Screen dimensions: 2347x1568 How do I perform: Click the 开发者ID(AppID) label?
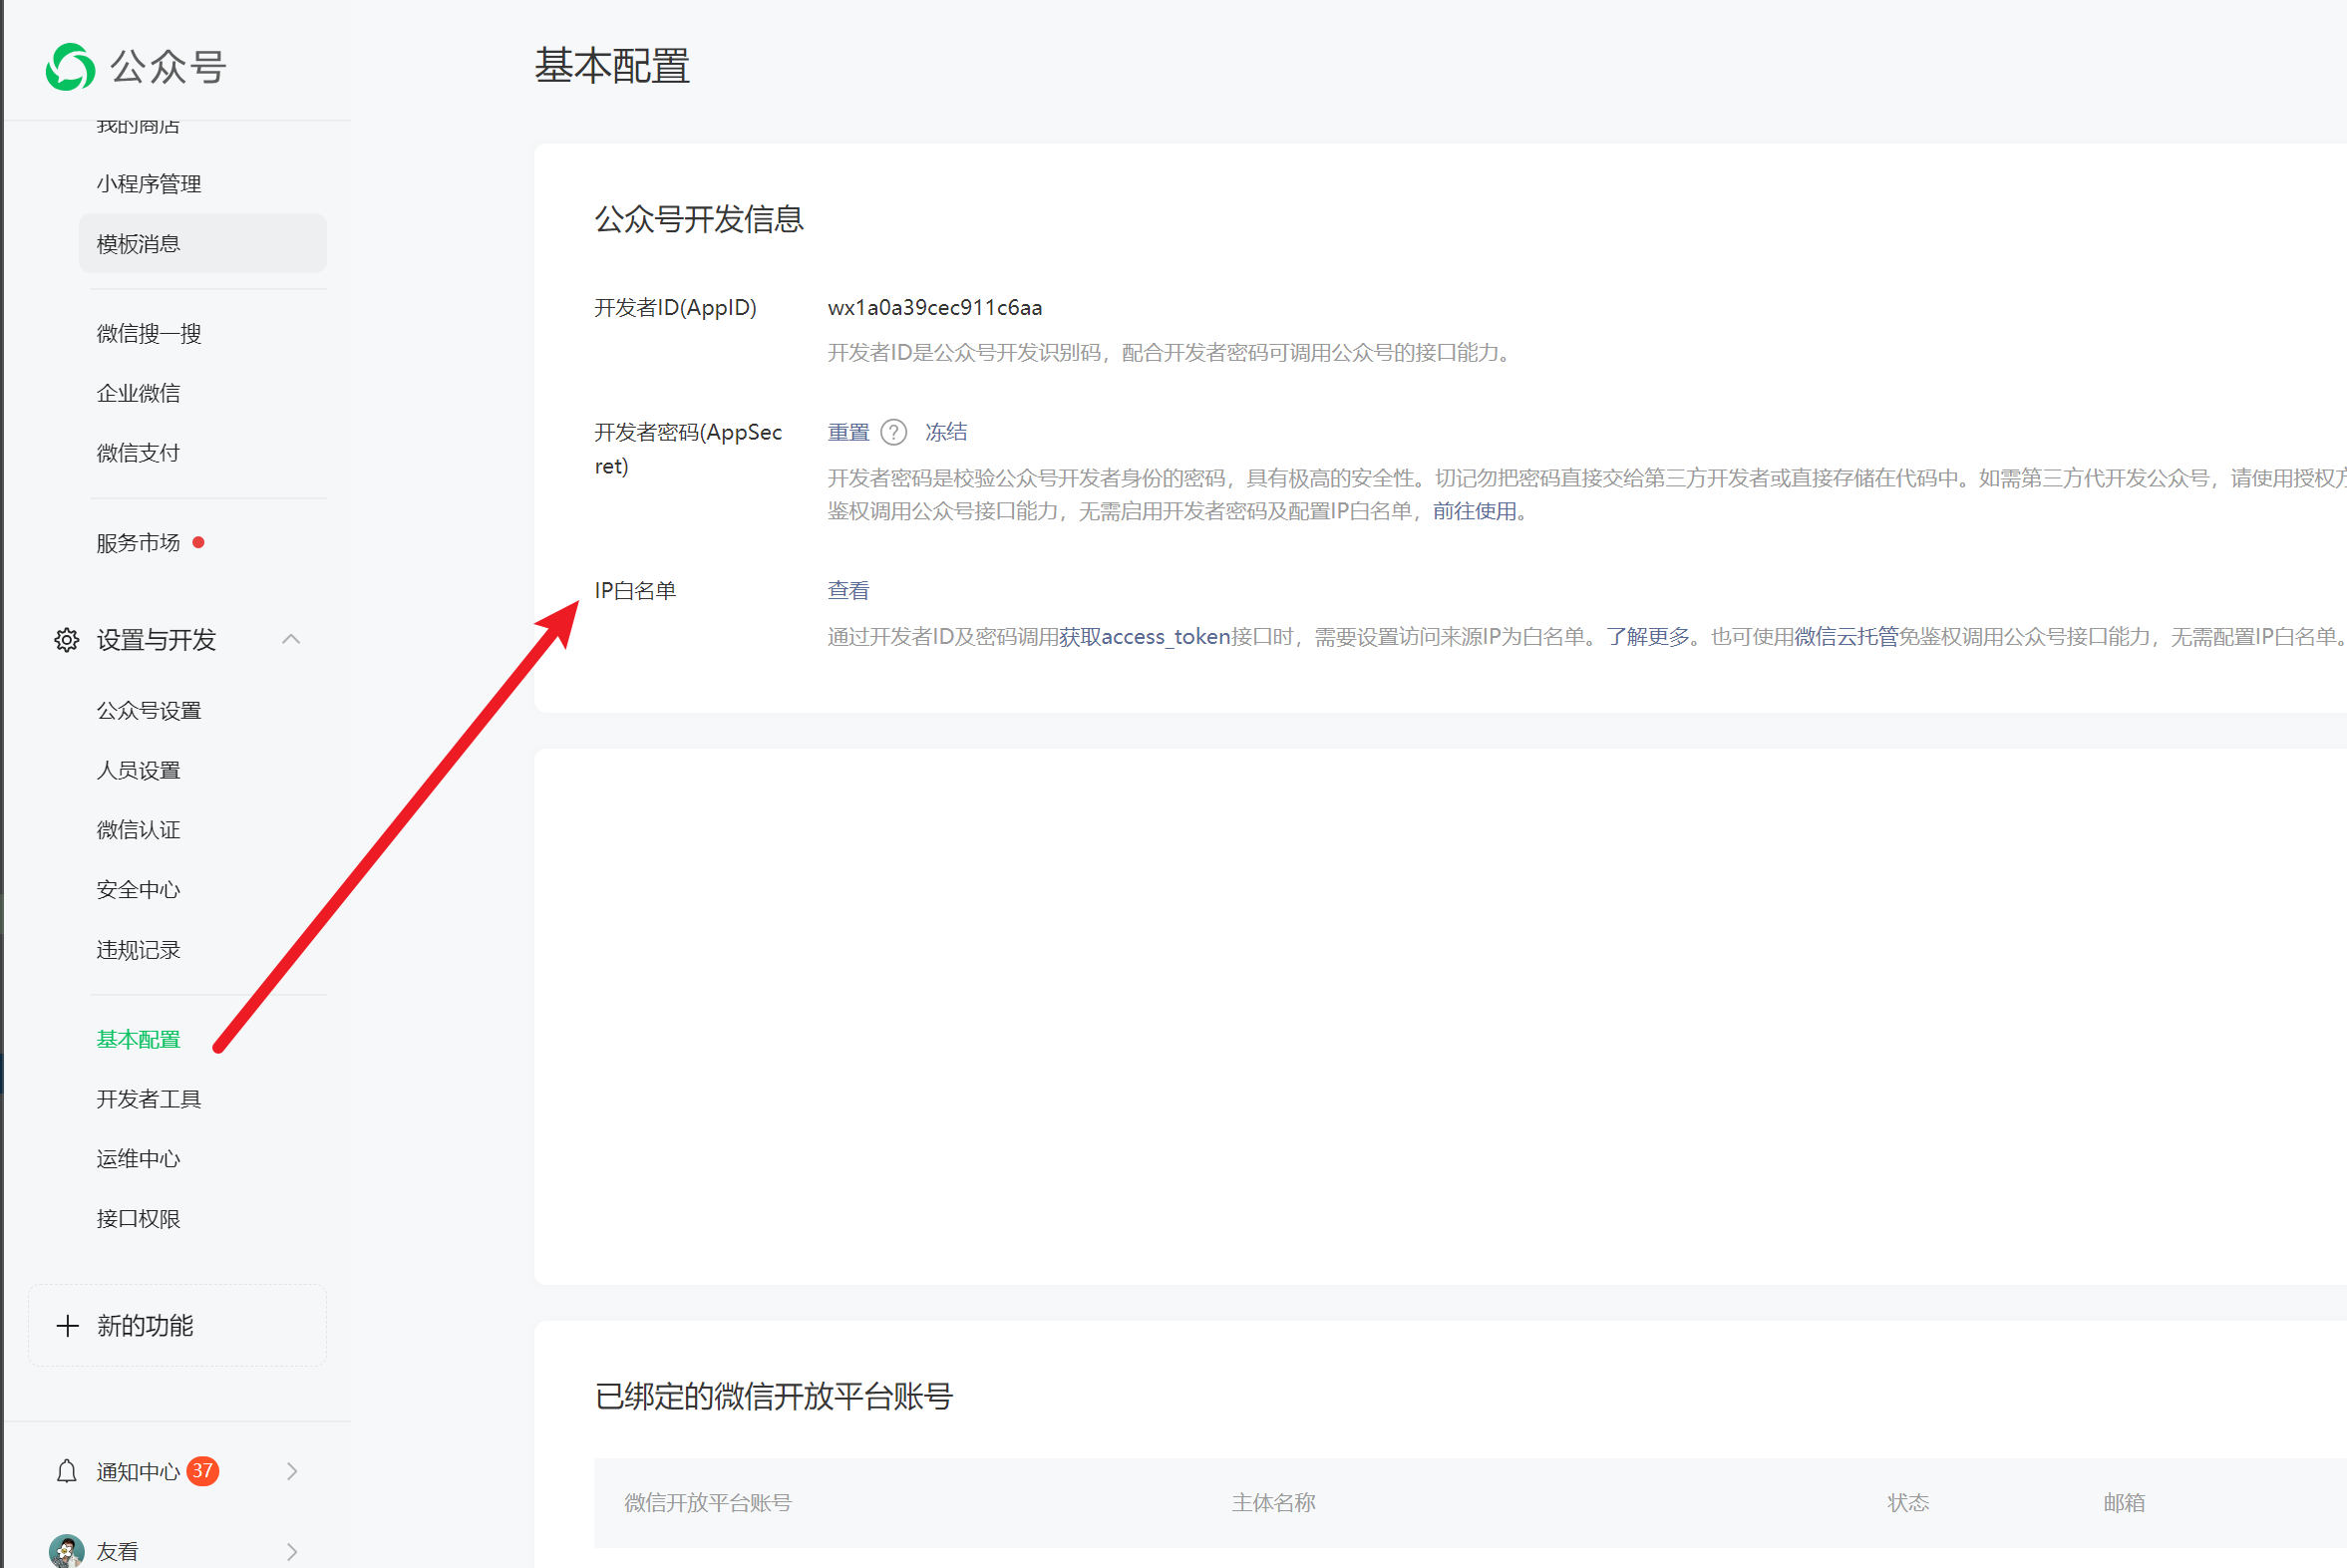675,308
